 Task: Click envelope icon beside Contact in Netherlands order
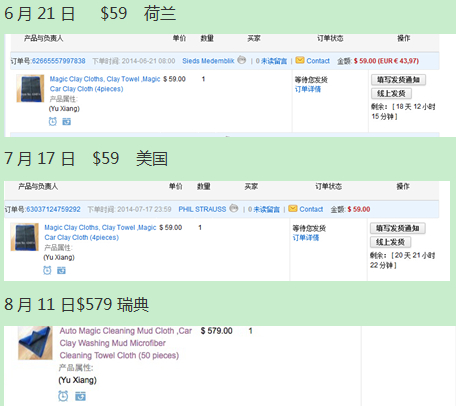click(x=300, y=60)
